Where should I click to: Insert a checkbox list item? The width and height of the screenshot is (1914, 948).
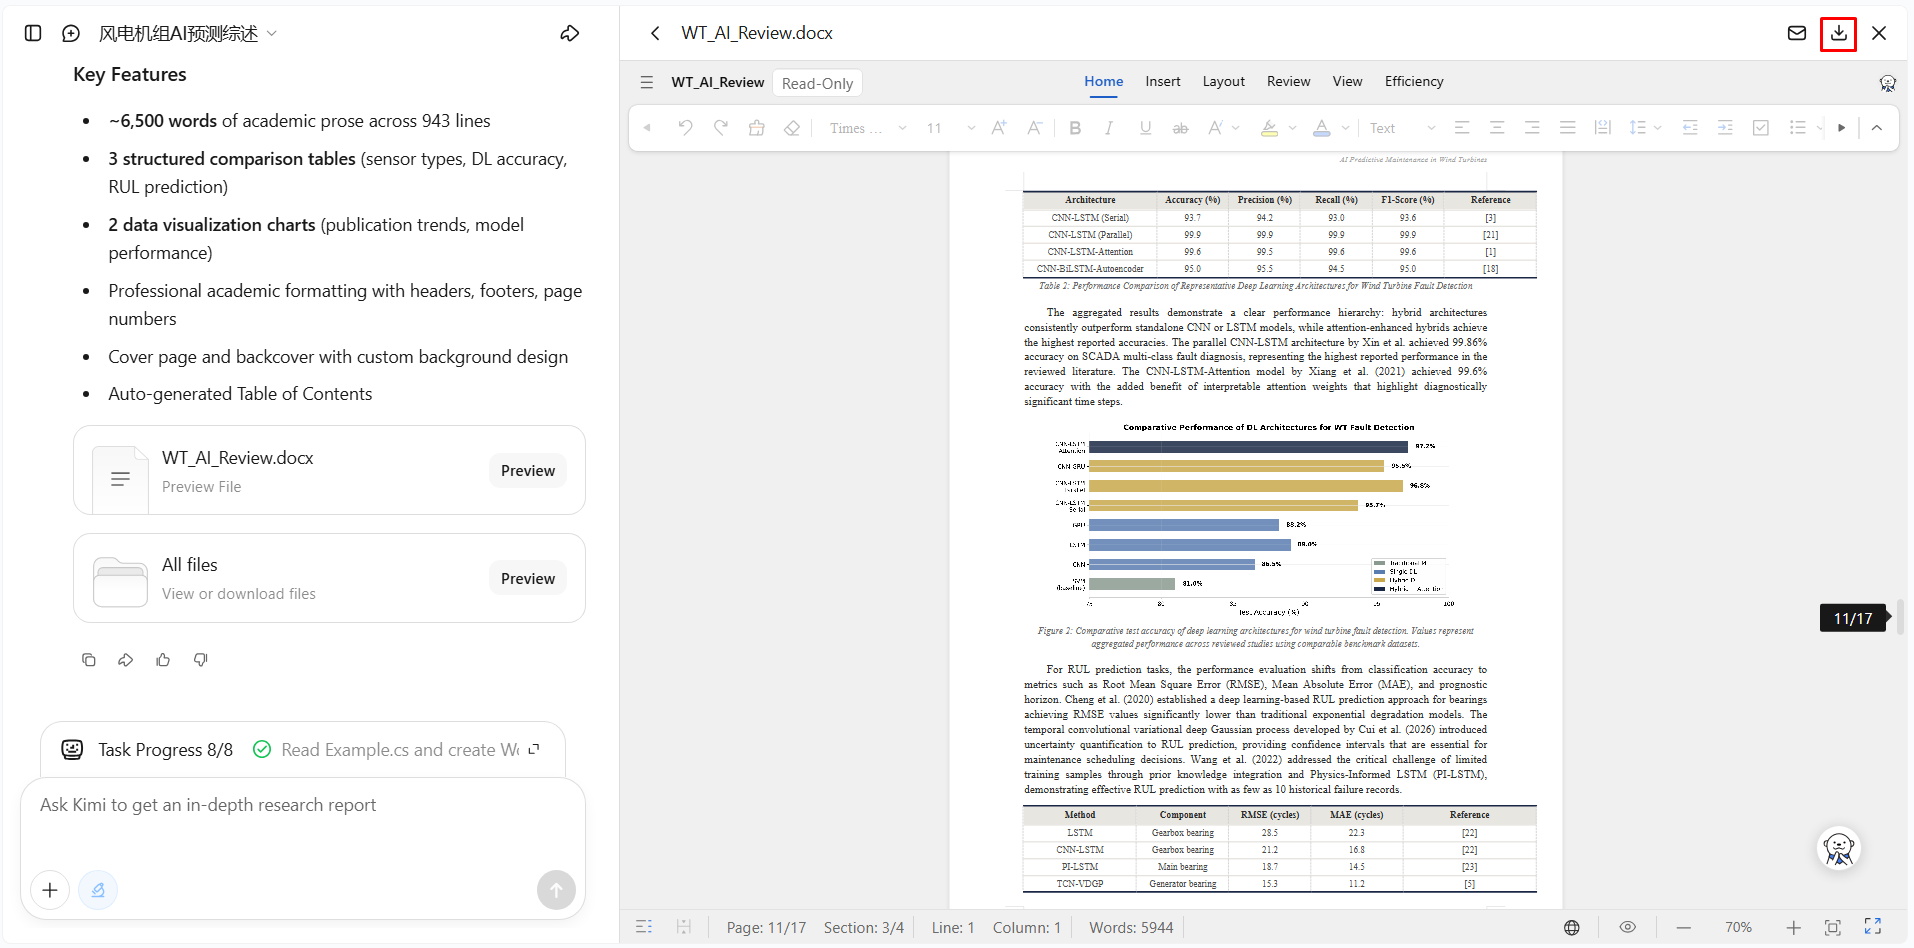1761,128
